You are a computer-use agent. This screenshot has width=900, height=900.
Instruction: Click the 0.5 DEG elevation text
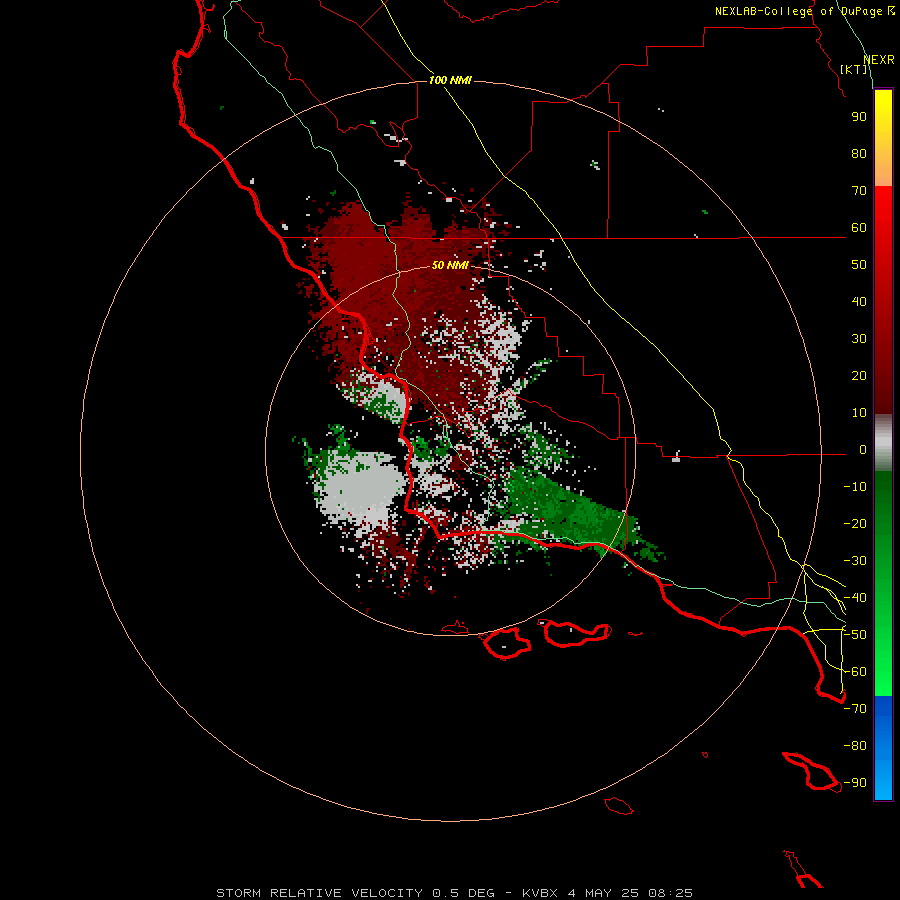click(463, 893)
